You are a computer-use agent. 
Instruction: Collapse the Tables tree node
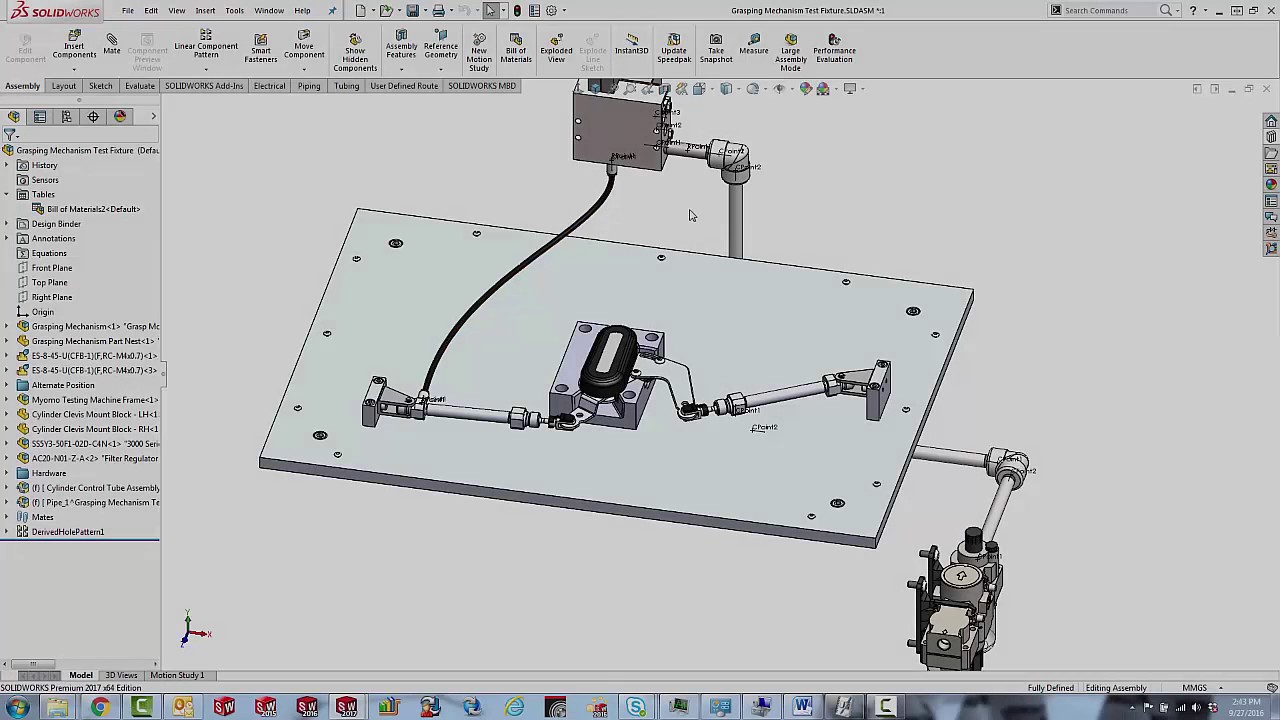click(8, 194)
